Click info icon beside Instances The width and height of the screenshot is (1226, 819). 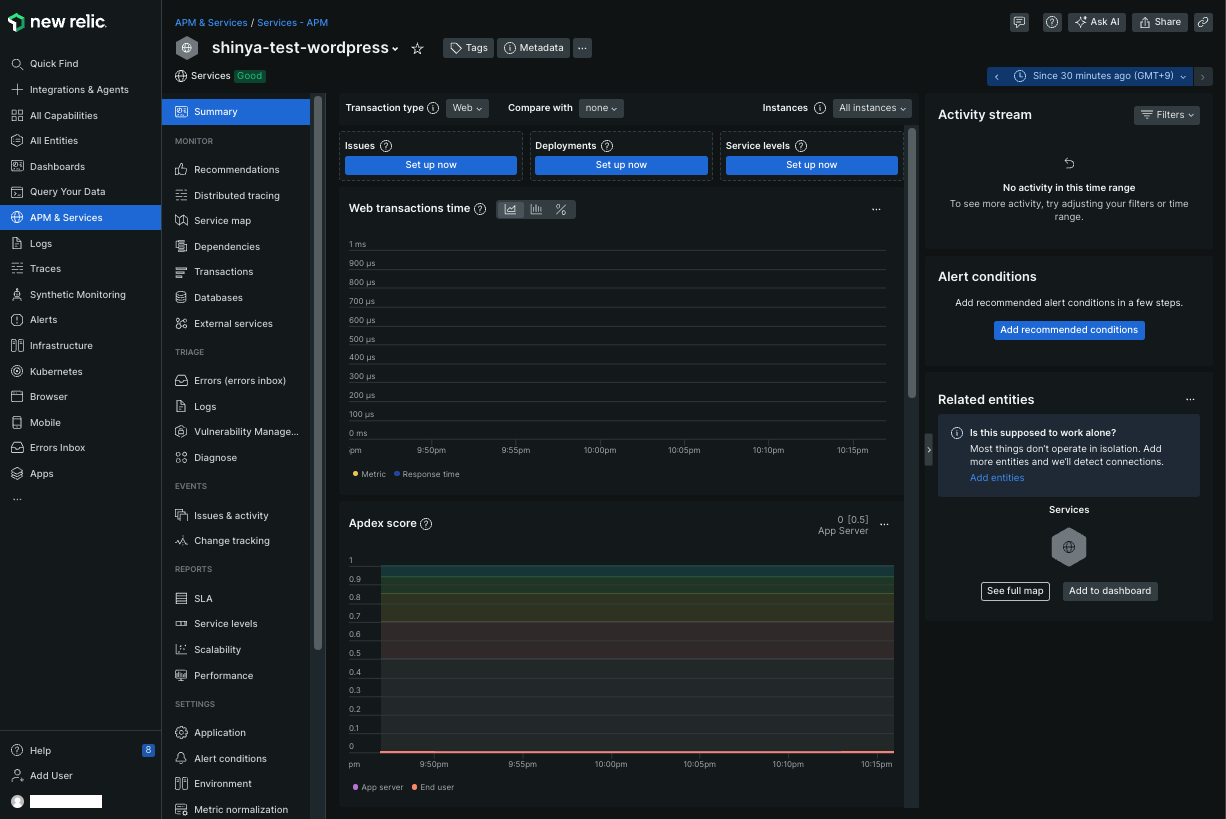820,108
